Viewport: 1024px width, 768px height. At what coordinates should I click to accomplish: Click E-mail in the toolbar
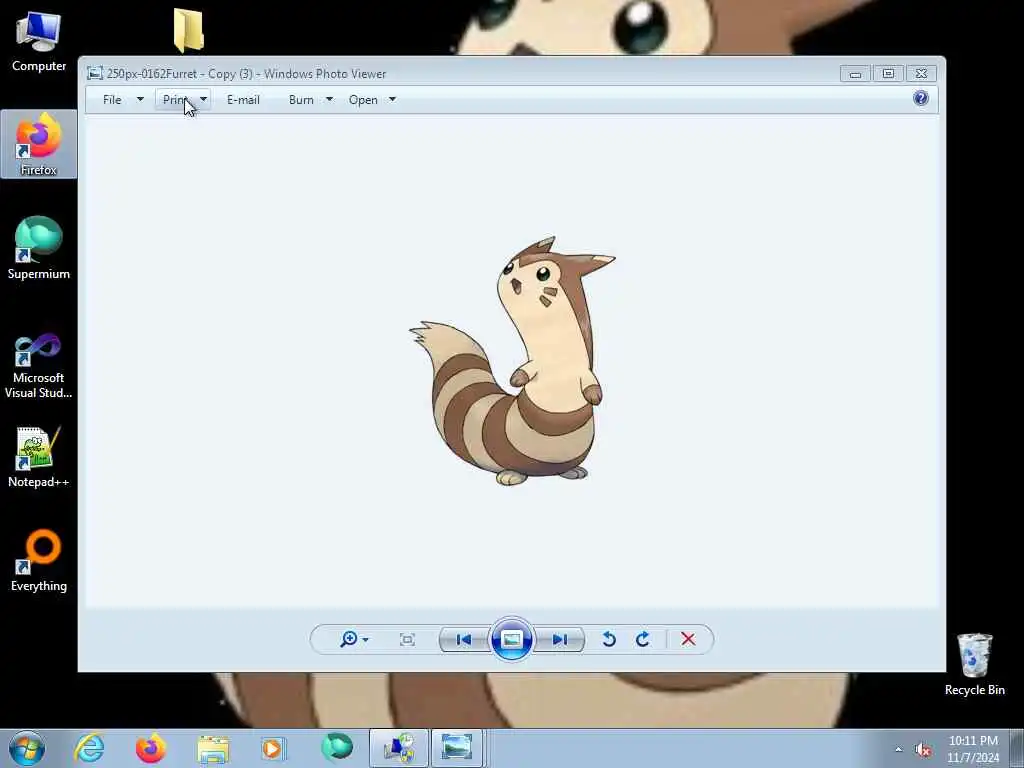tap(243, 100)
